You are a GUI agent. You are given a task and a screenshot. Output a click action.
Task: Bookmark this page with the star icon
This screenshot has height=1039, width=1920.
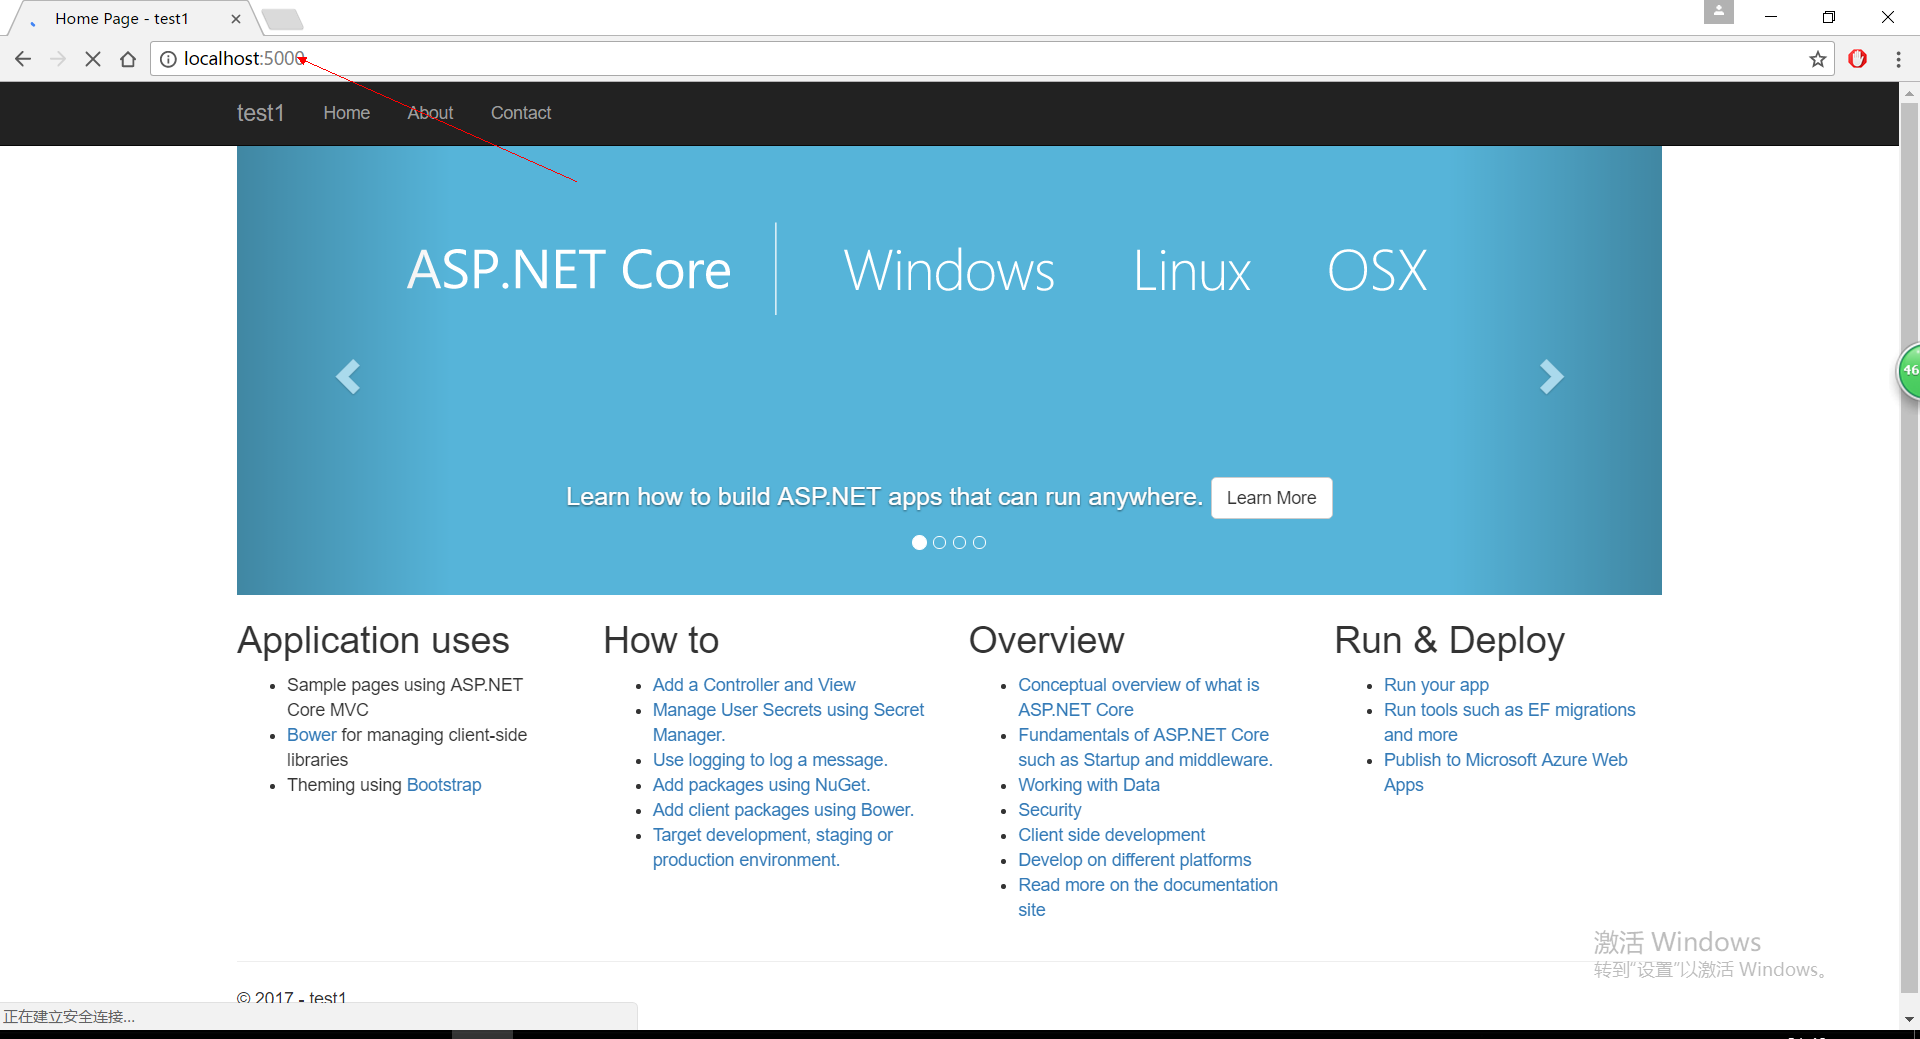(1817, 59)
